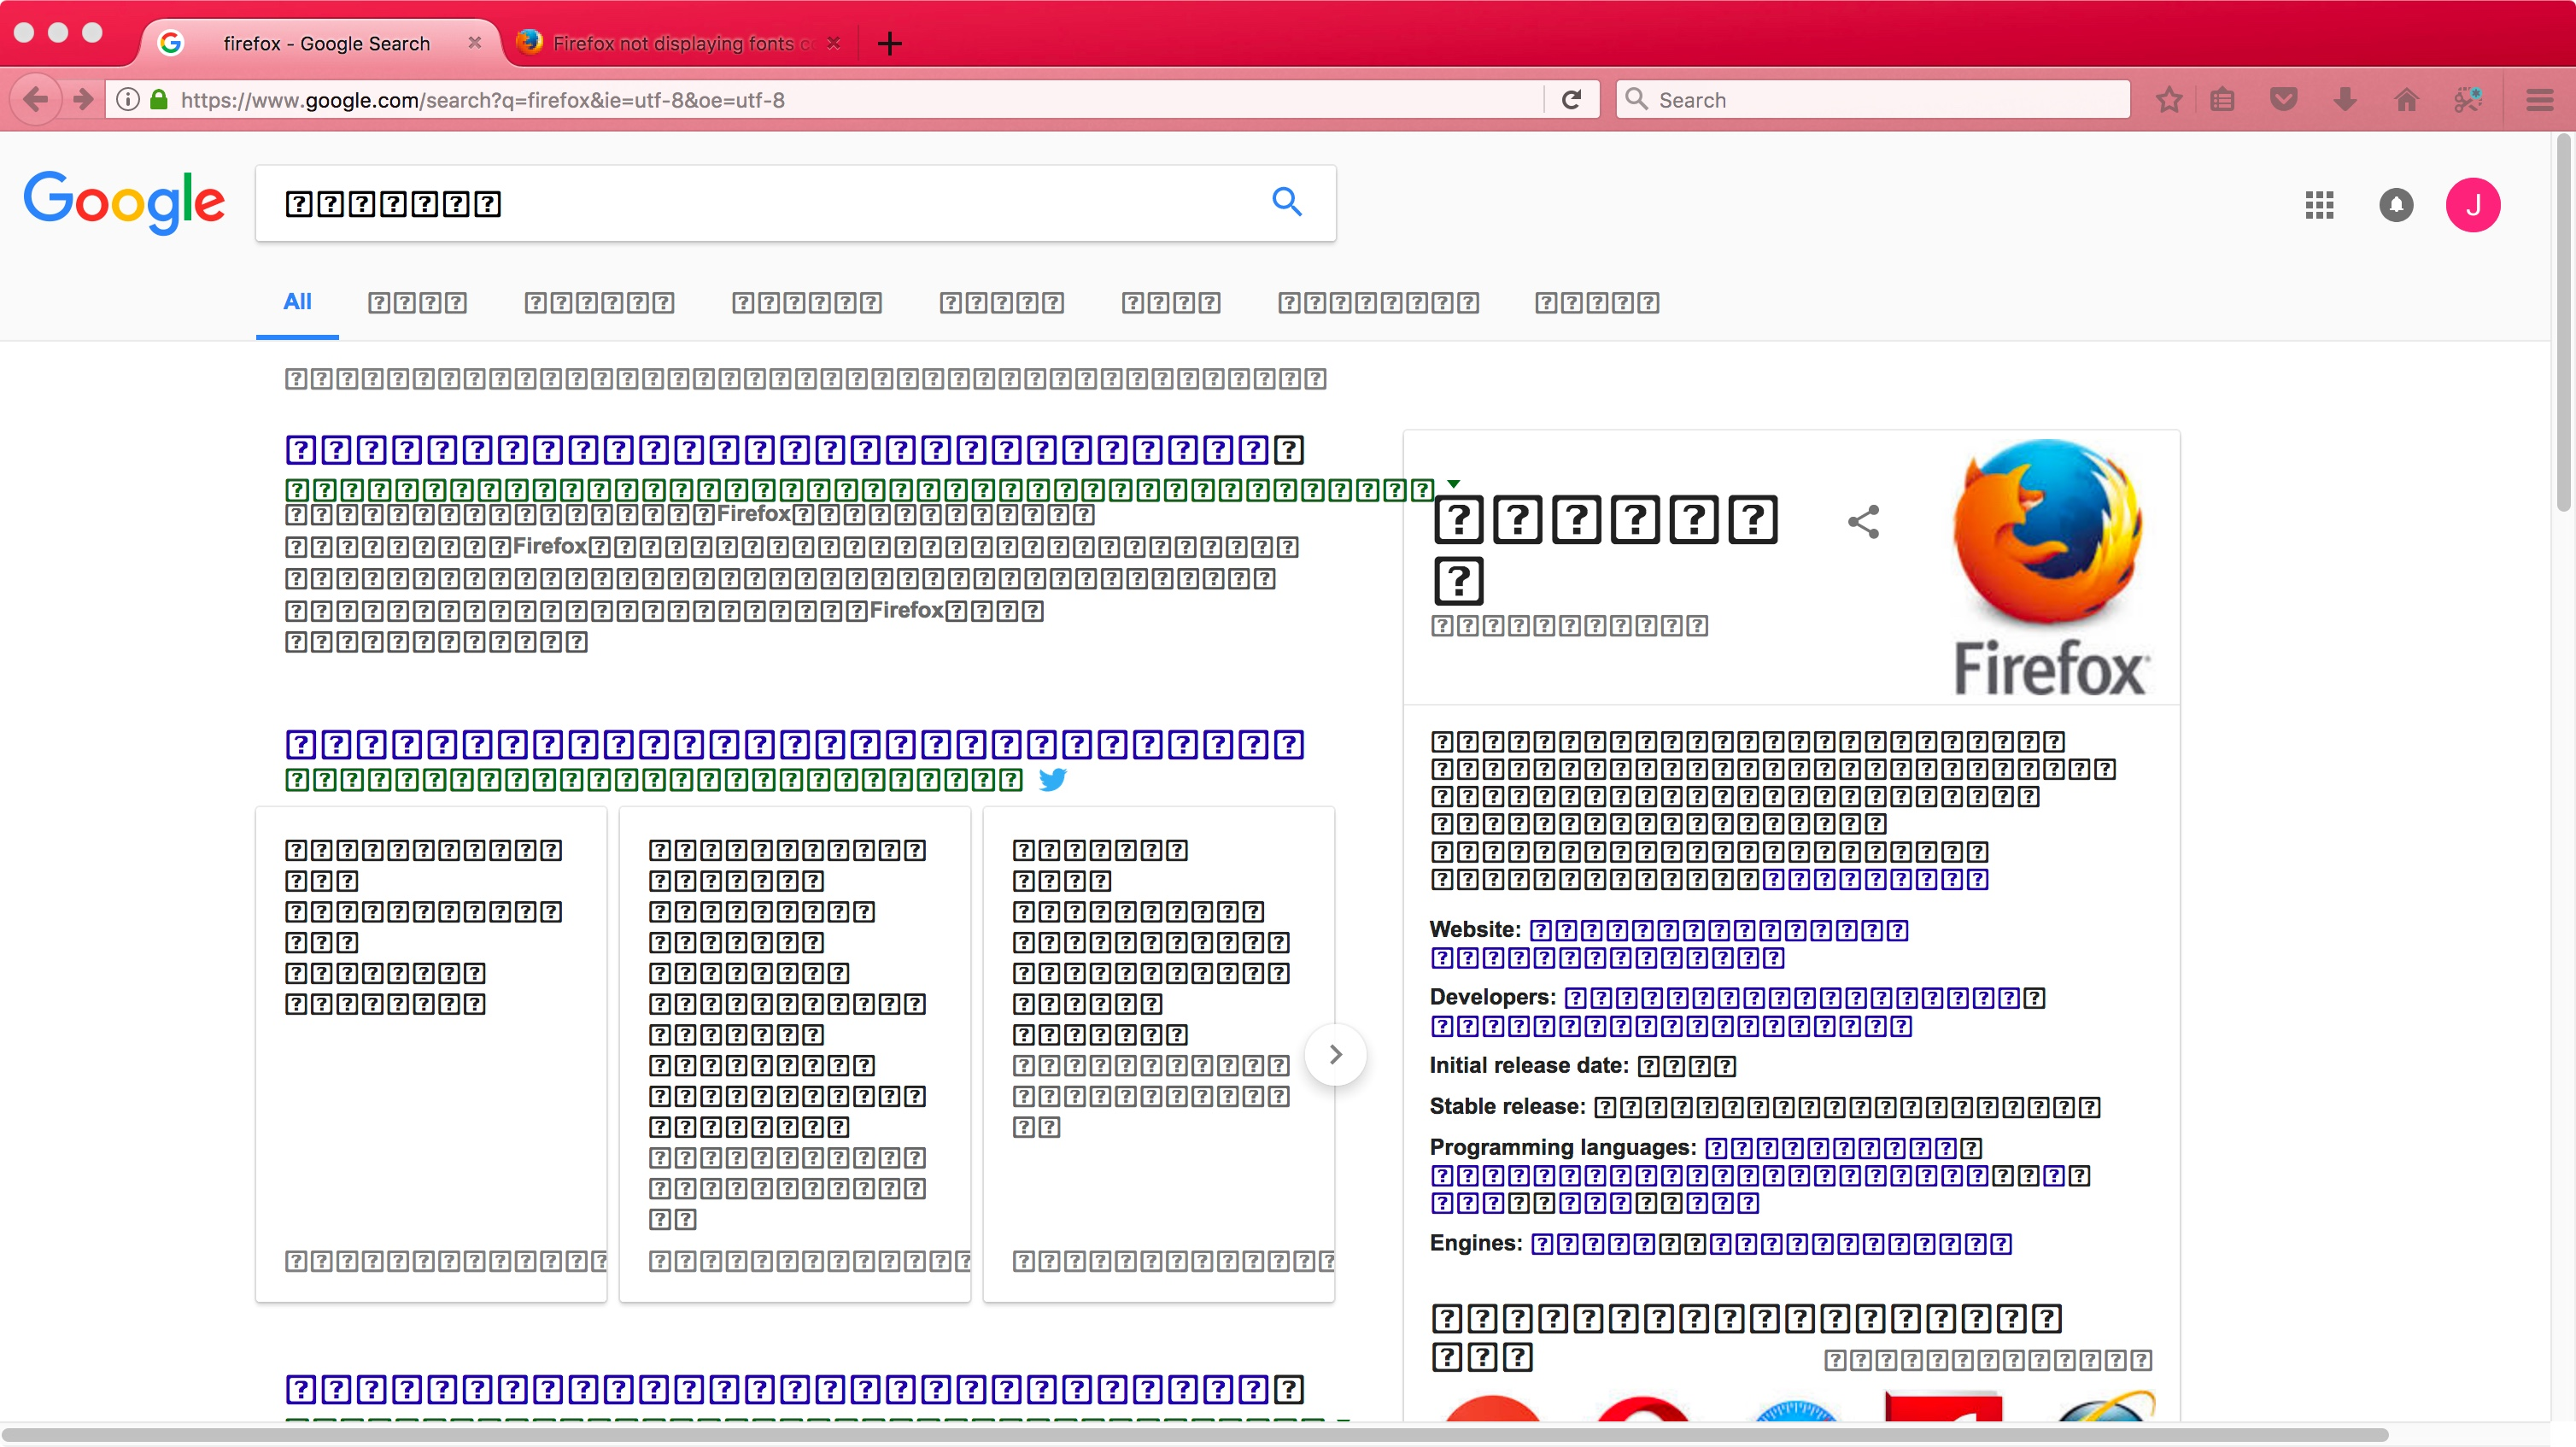
Task: Open the downloads arrow icon
Action: [2345, 99]
